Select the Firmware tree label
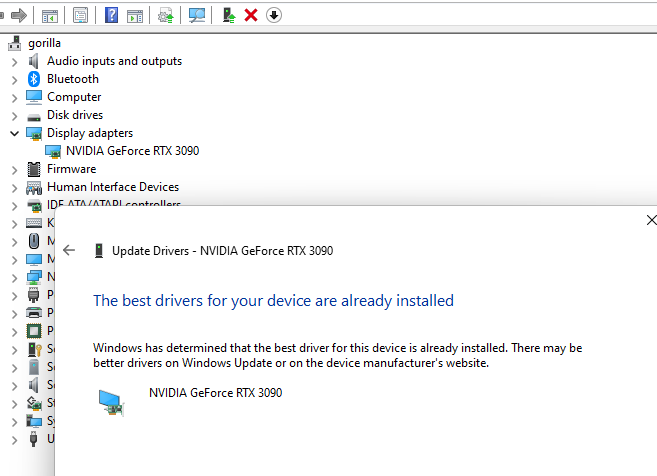This screenshot has height=476, width=657. pos(72,169)
